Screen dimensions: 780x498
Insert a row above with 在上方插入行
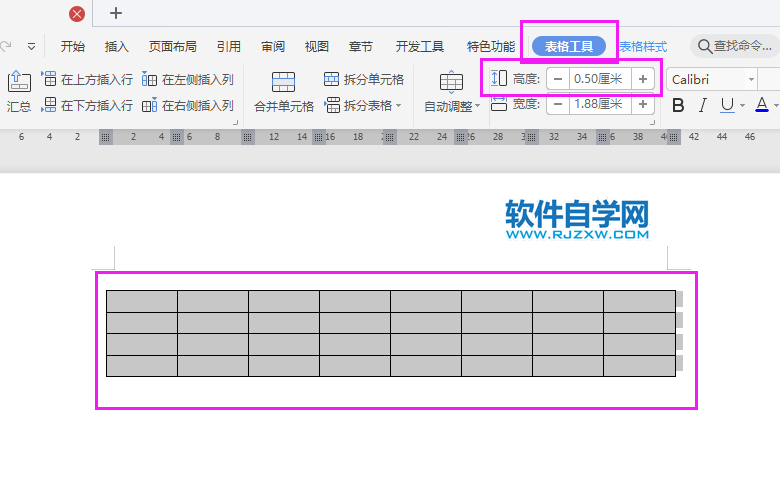coord(87,79)
